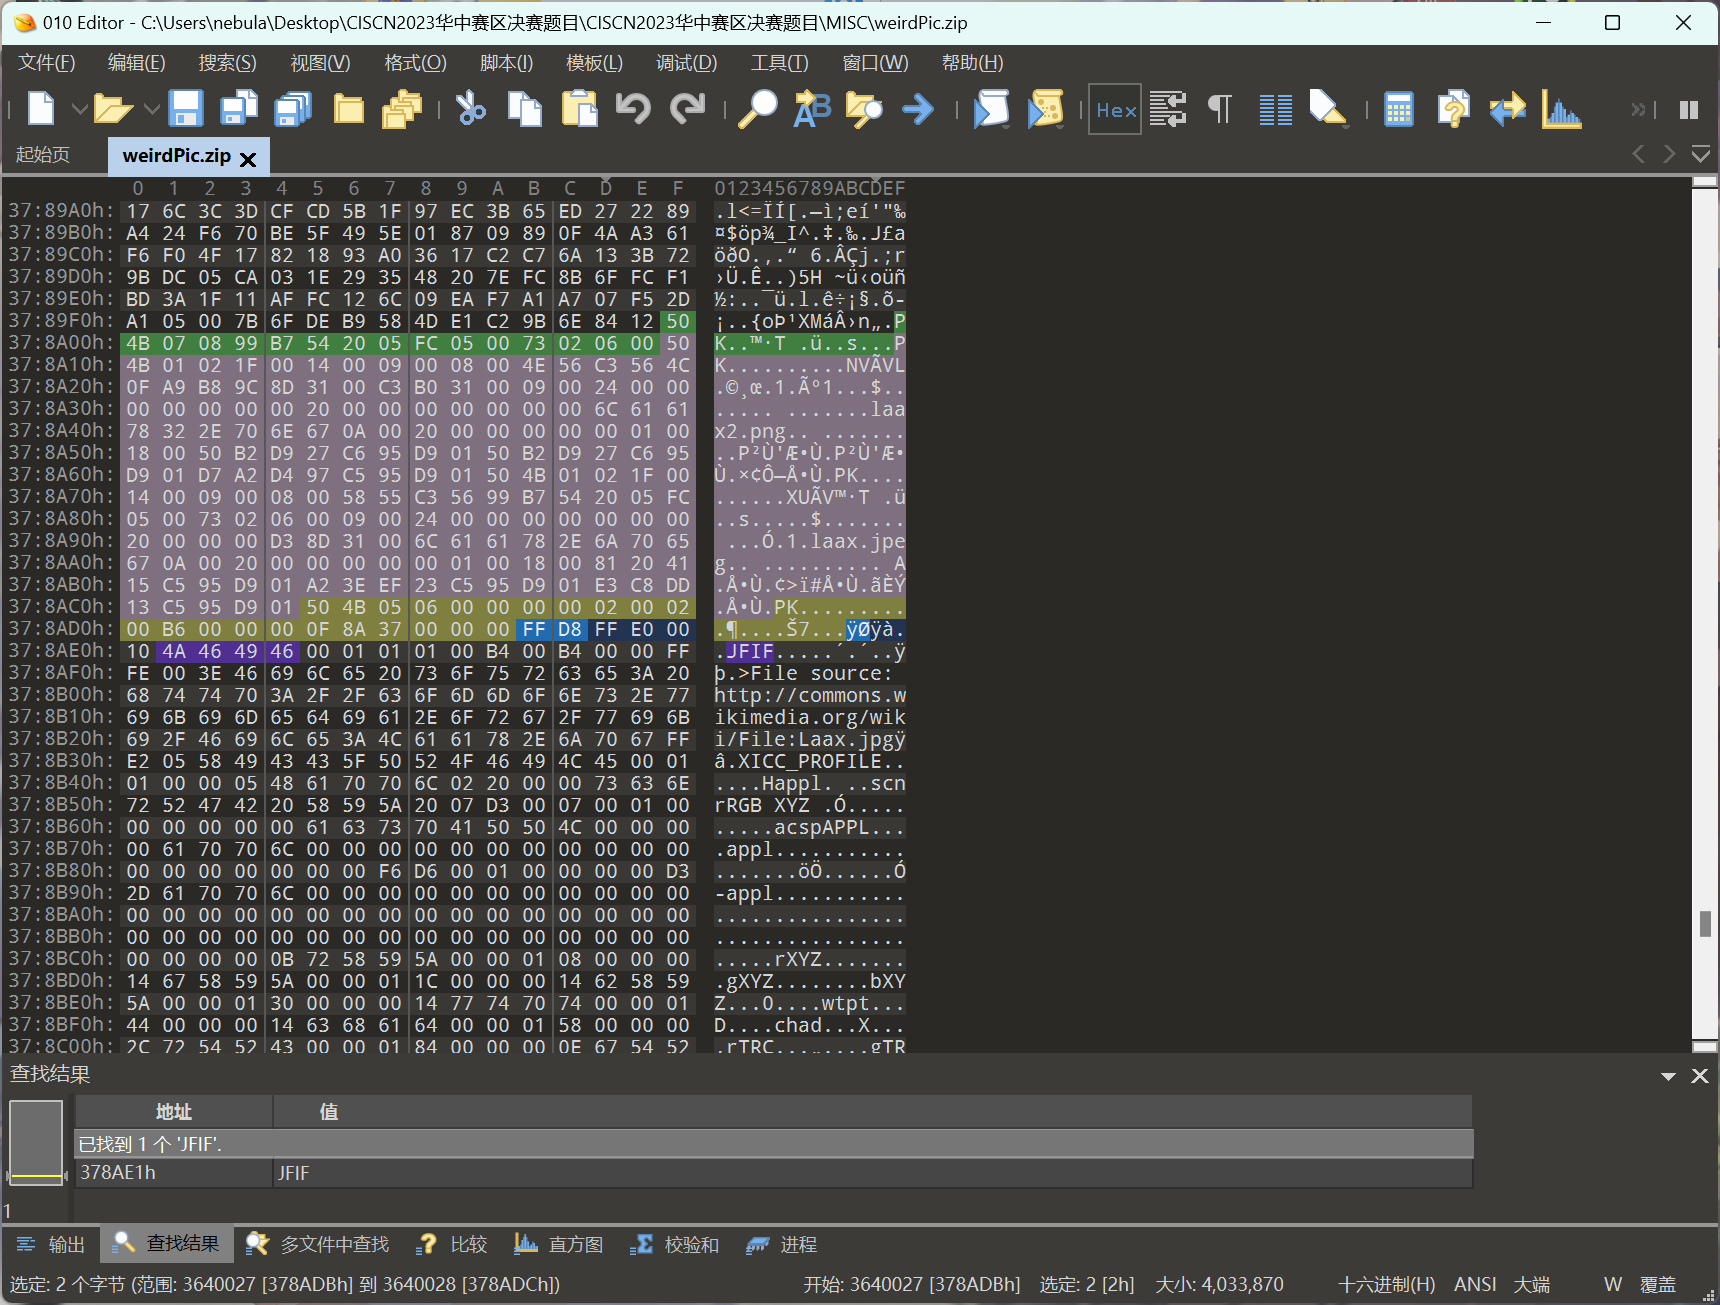The image size is (1720, 1305).
Task: Open the 模板(L) menu
Action: pos(594,63)
